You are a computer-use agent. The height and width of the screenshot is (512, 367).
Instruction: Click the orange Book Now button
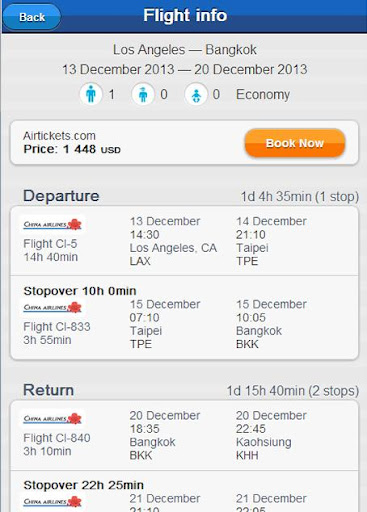point(295,143)
